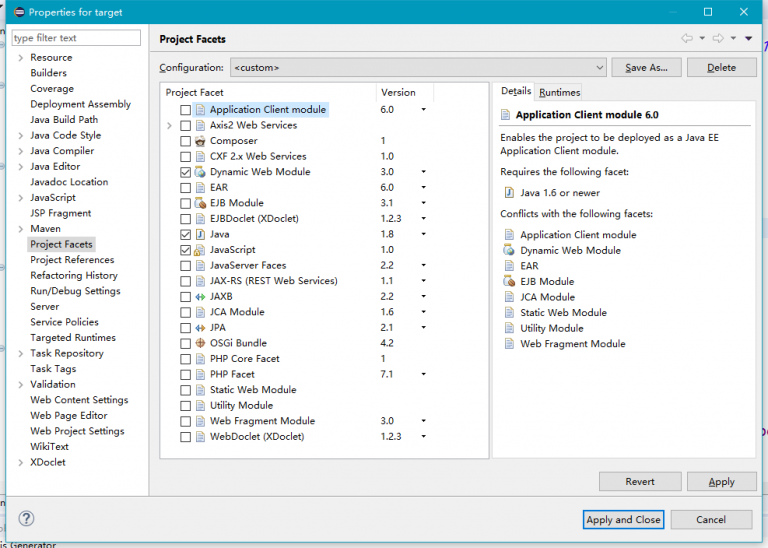Open Deployment Assembly page

(80, 104)
